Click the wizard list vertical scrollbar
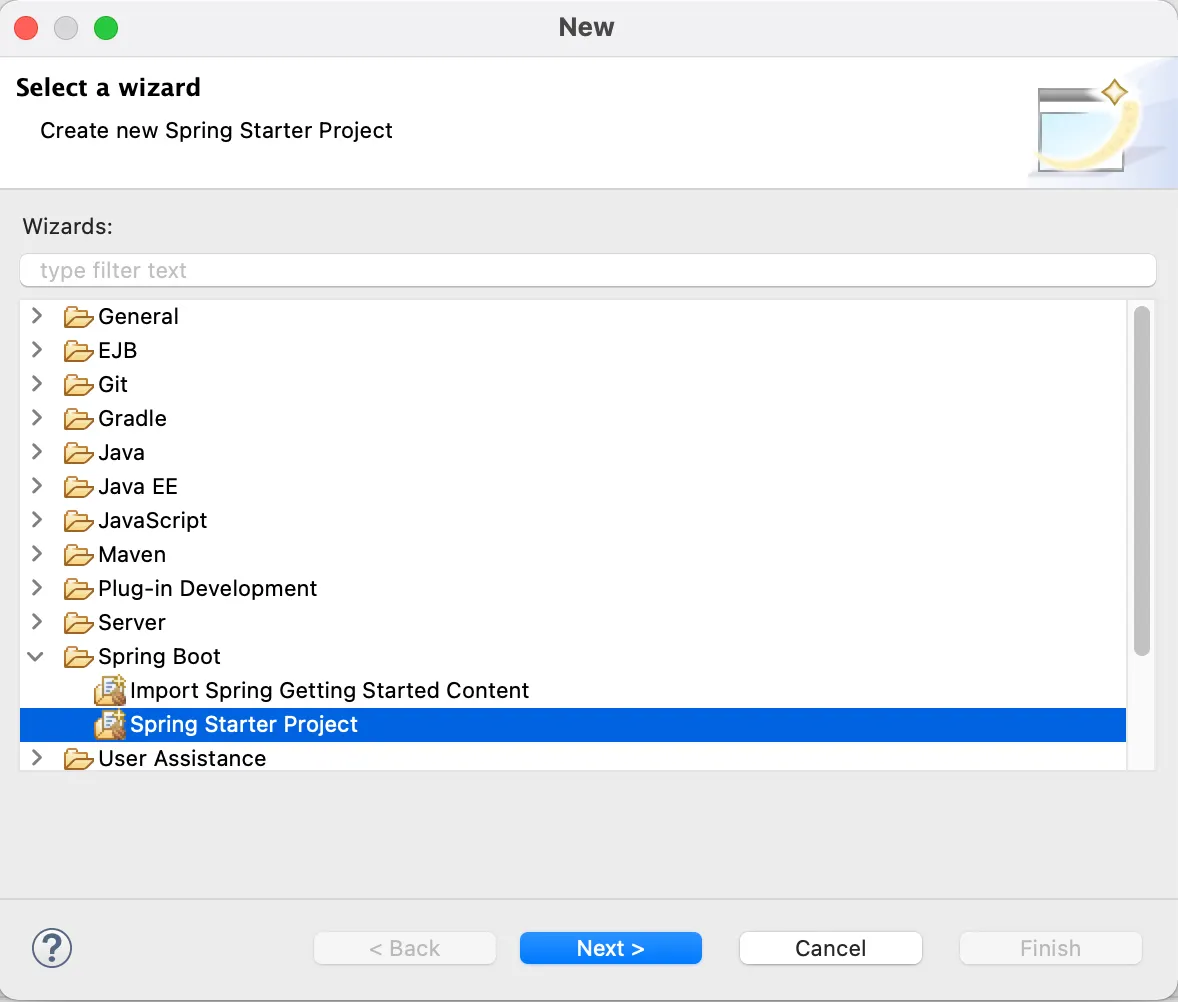The image size is (1178, 1002). [x=1141, y=481]
